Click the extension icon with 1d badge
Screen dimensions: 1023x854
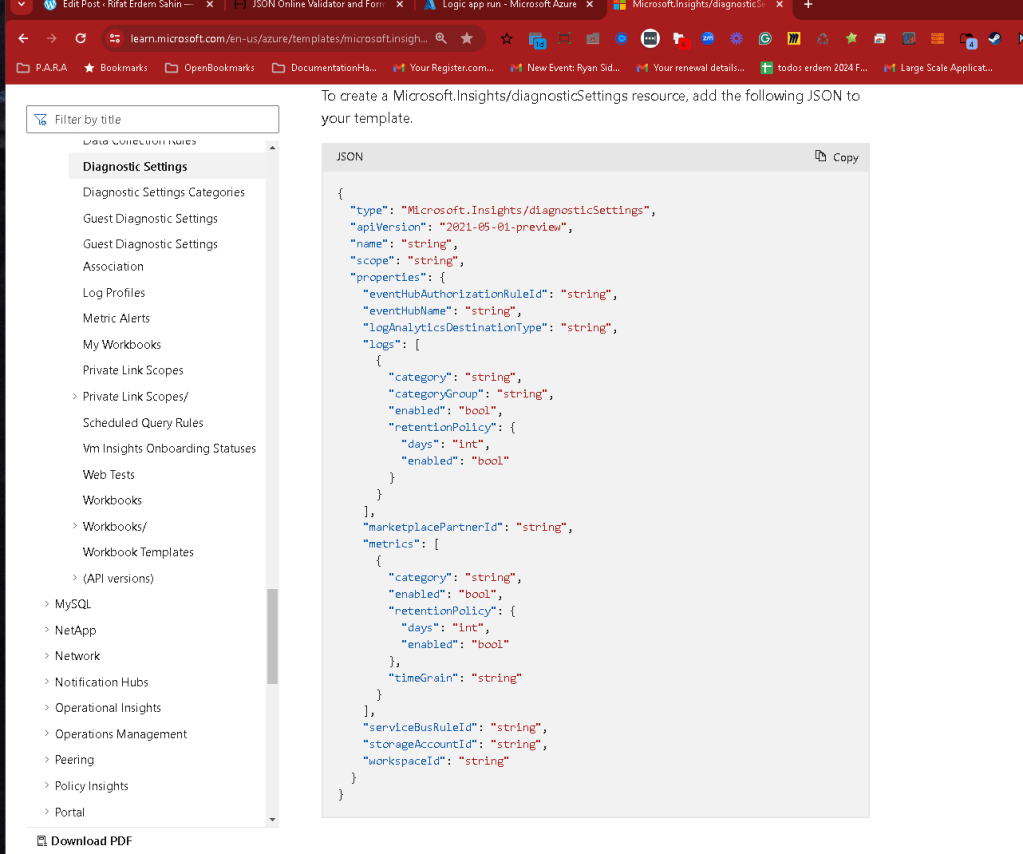click(x=537, y=40)
